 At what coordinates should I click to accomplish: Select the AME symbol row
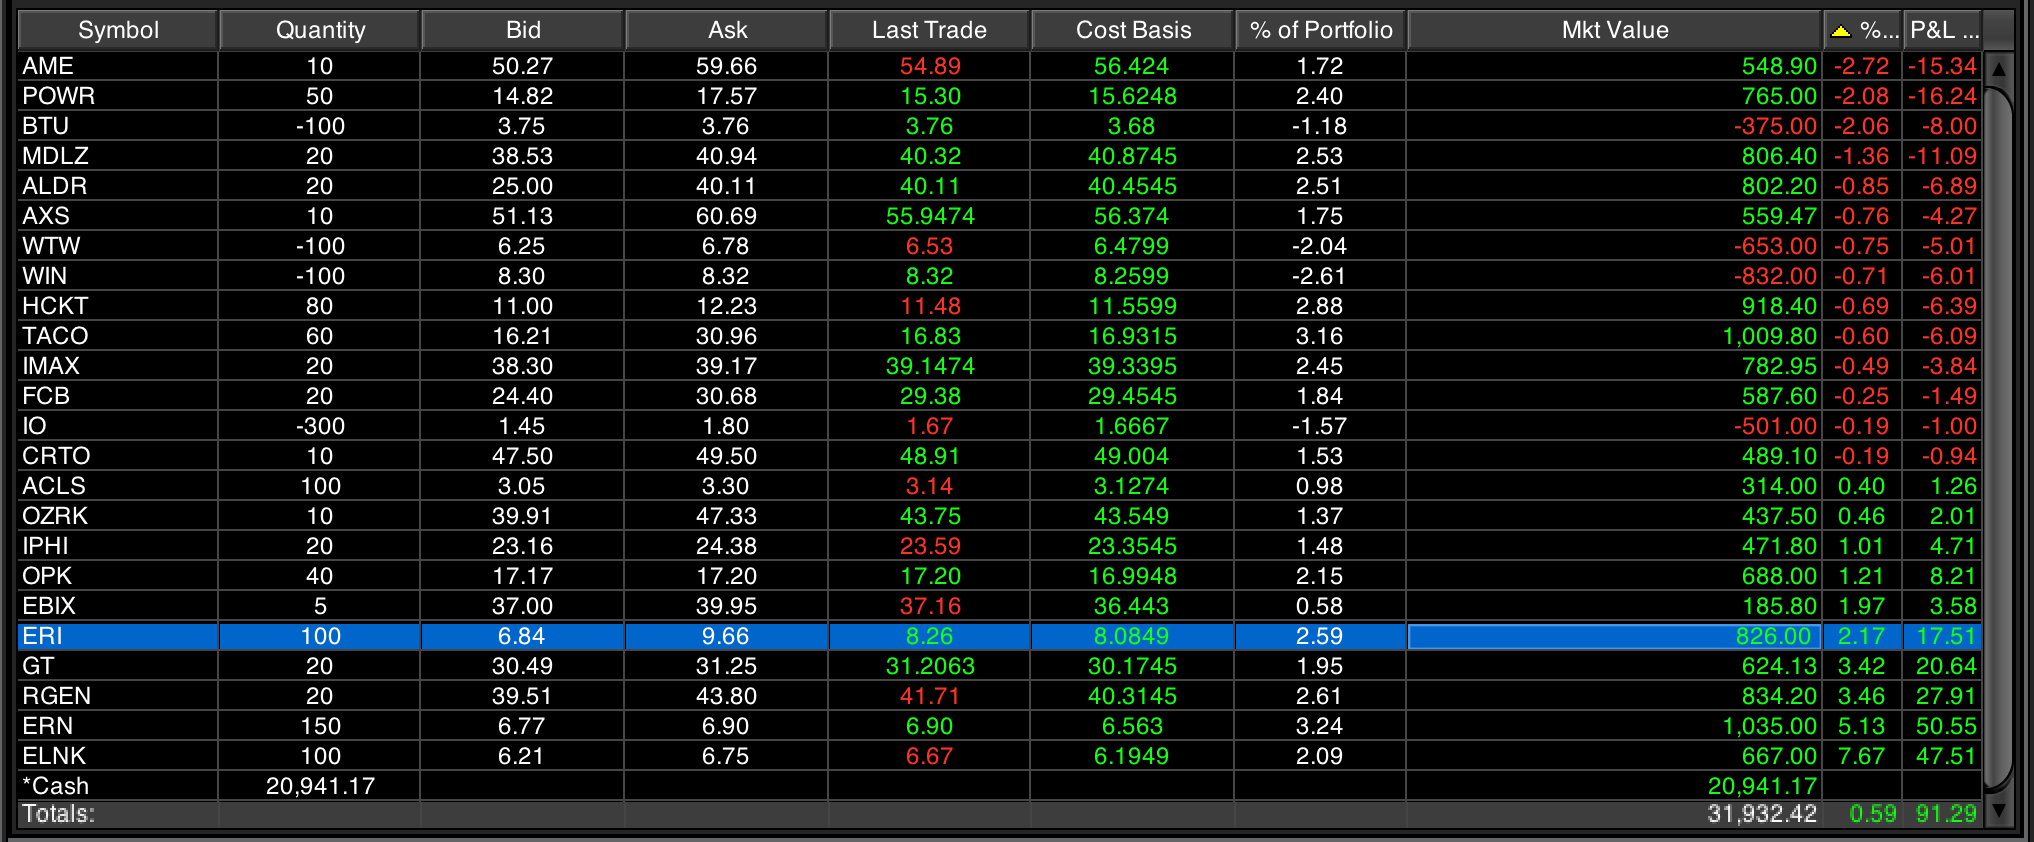(1000, 66)
